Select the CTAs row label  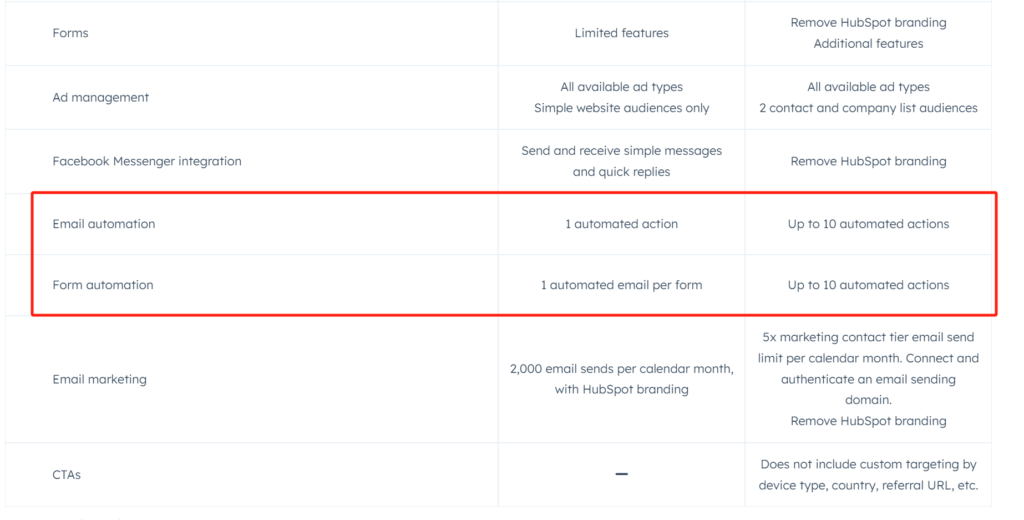67,475
